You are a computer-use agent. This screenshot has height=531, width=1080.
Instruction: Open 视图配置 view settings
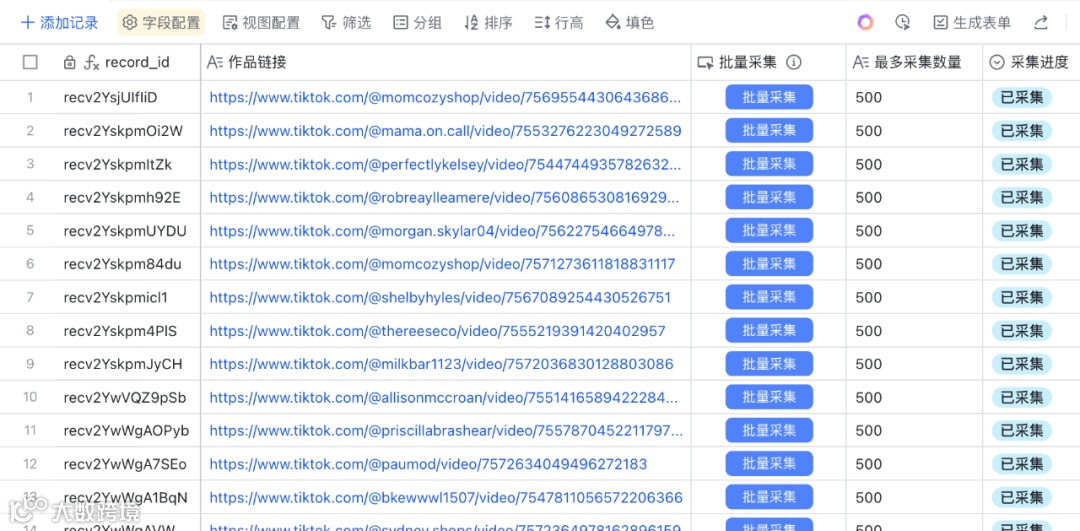click(x=262, y=23)
